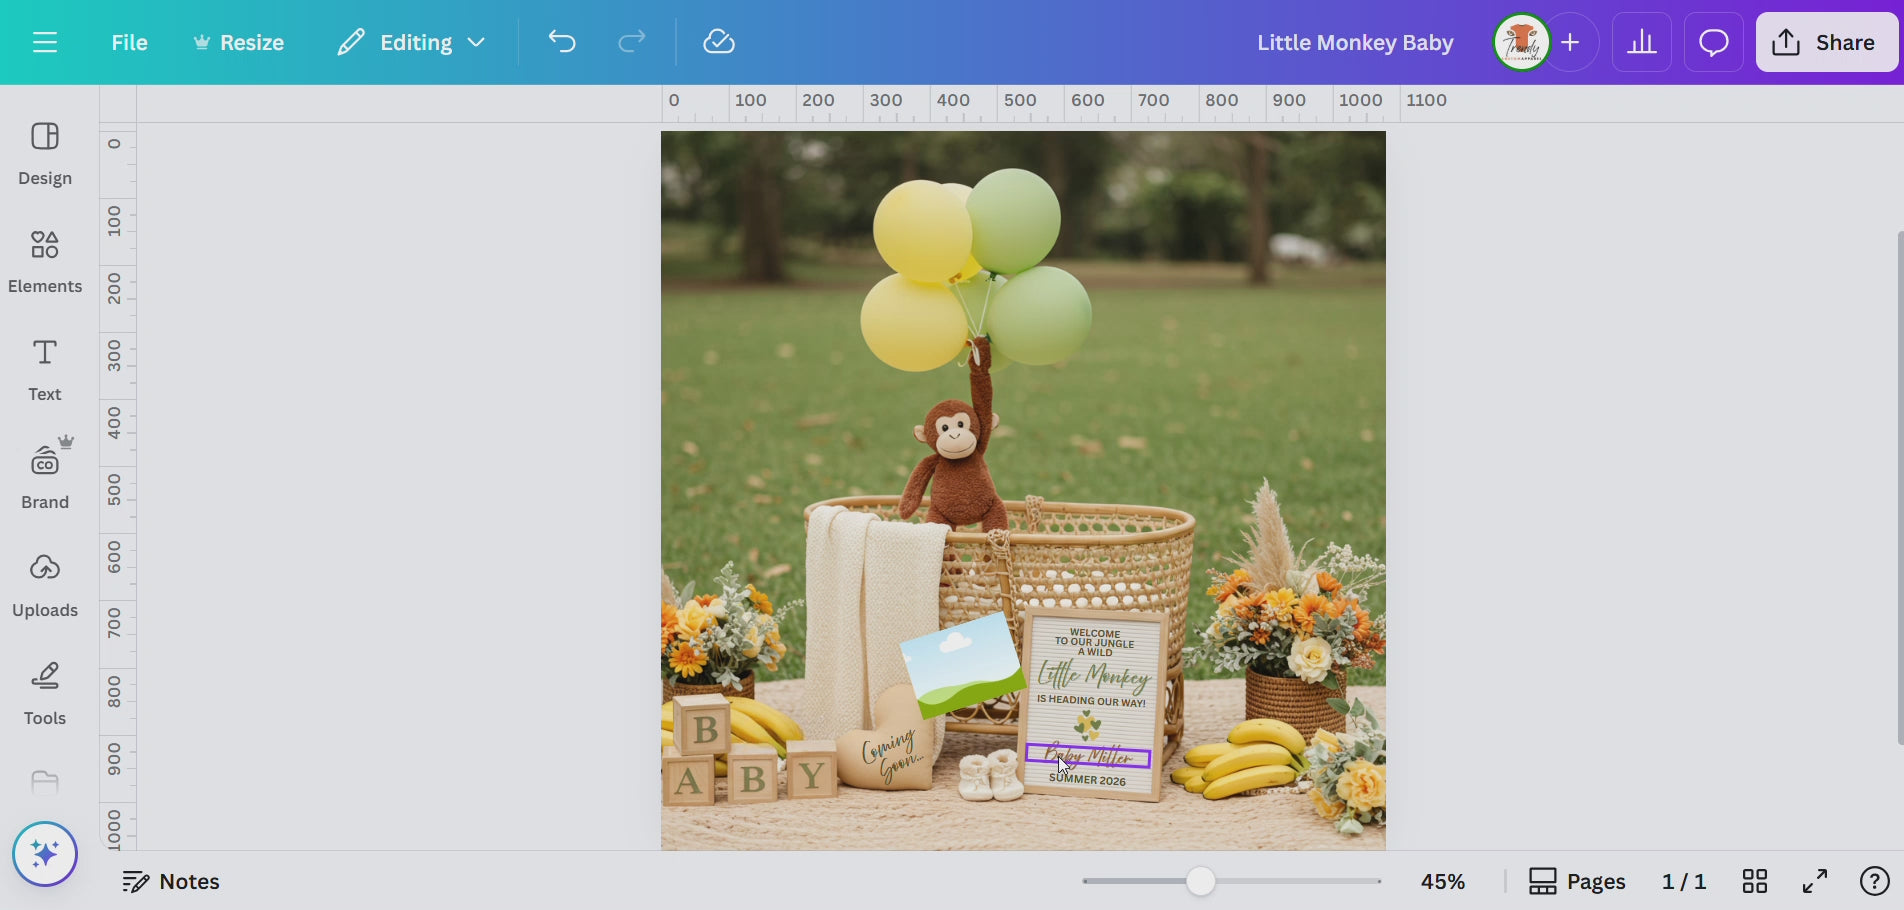The height and width of the screenshot is (910, 1904).
Task: Open the Elements panel
Action: [x=45, y=262]
